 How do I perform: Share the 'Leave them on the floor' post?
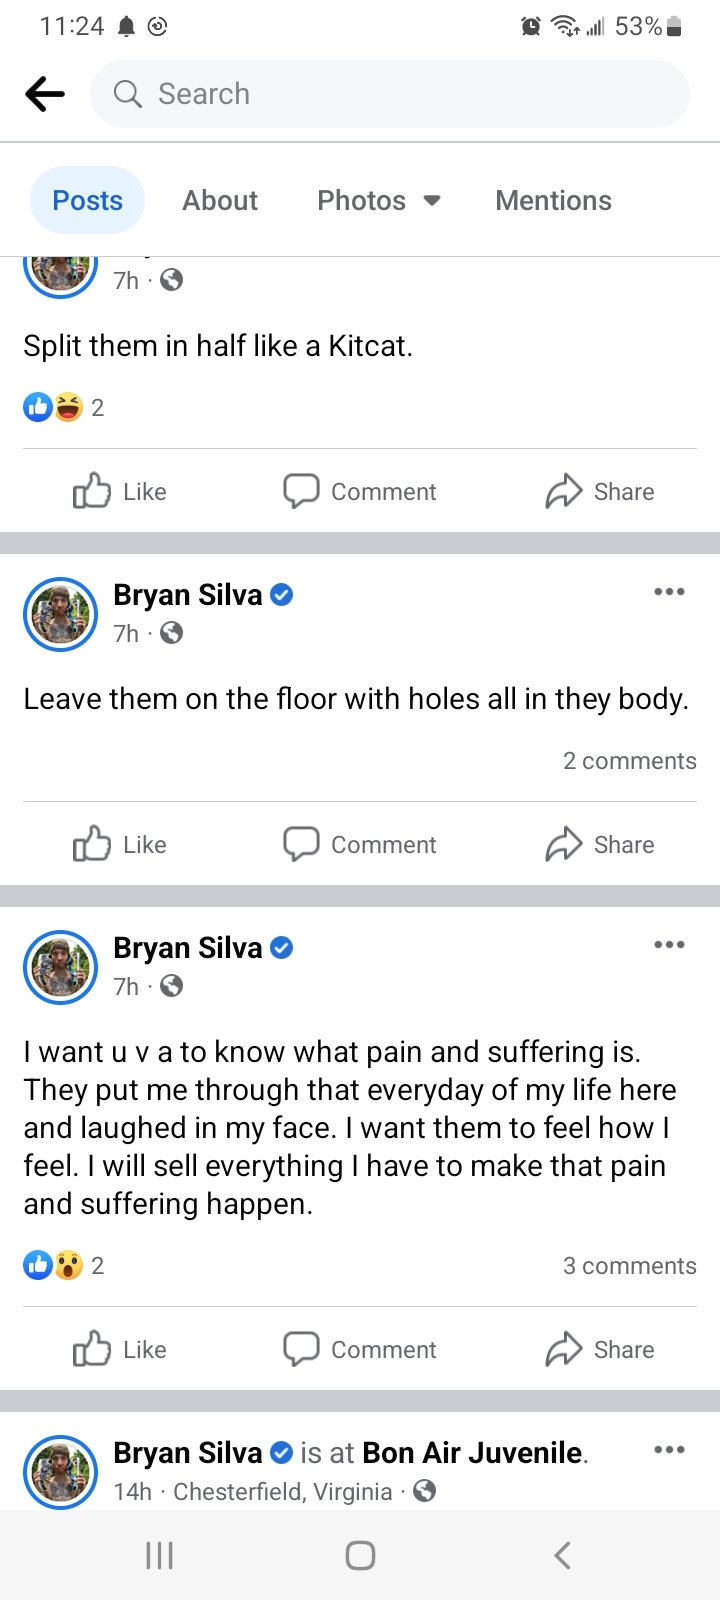600,845
